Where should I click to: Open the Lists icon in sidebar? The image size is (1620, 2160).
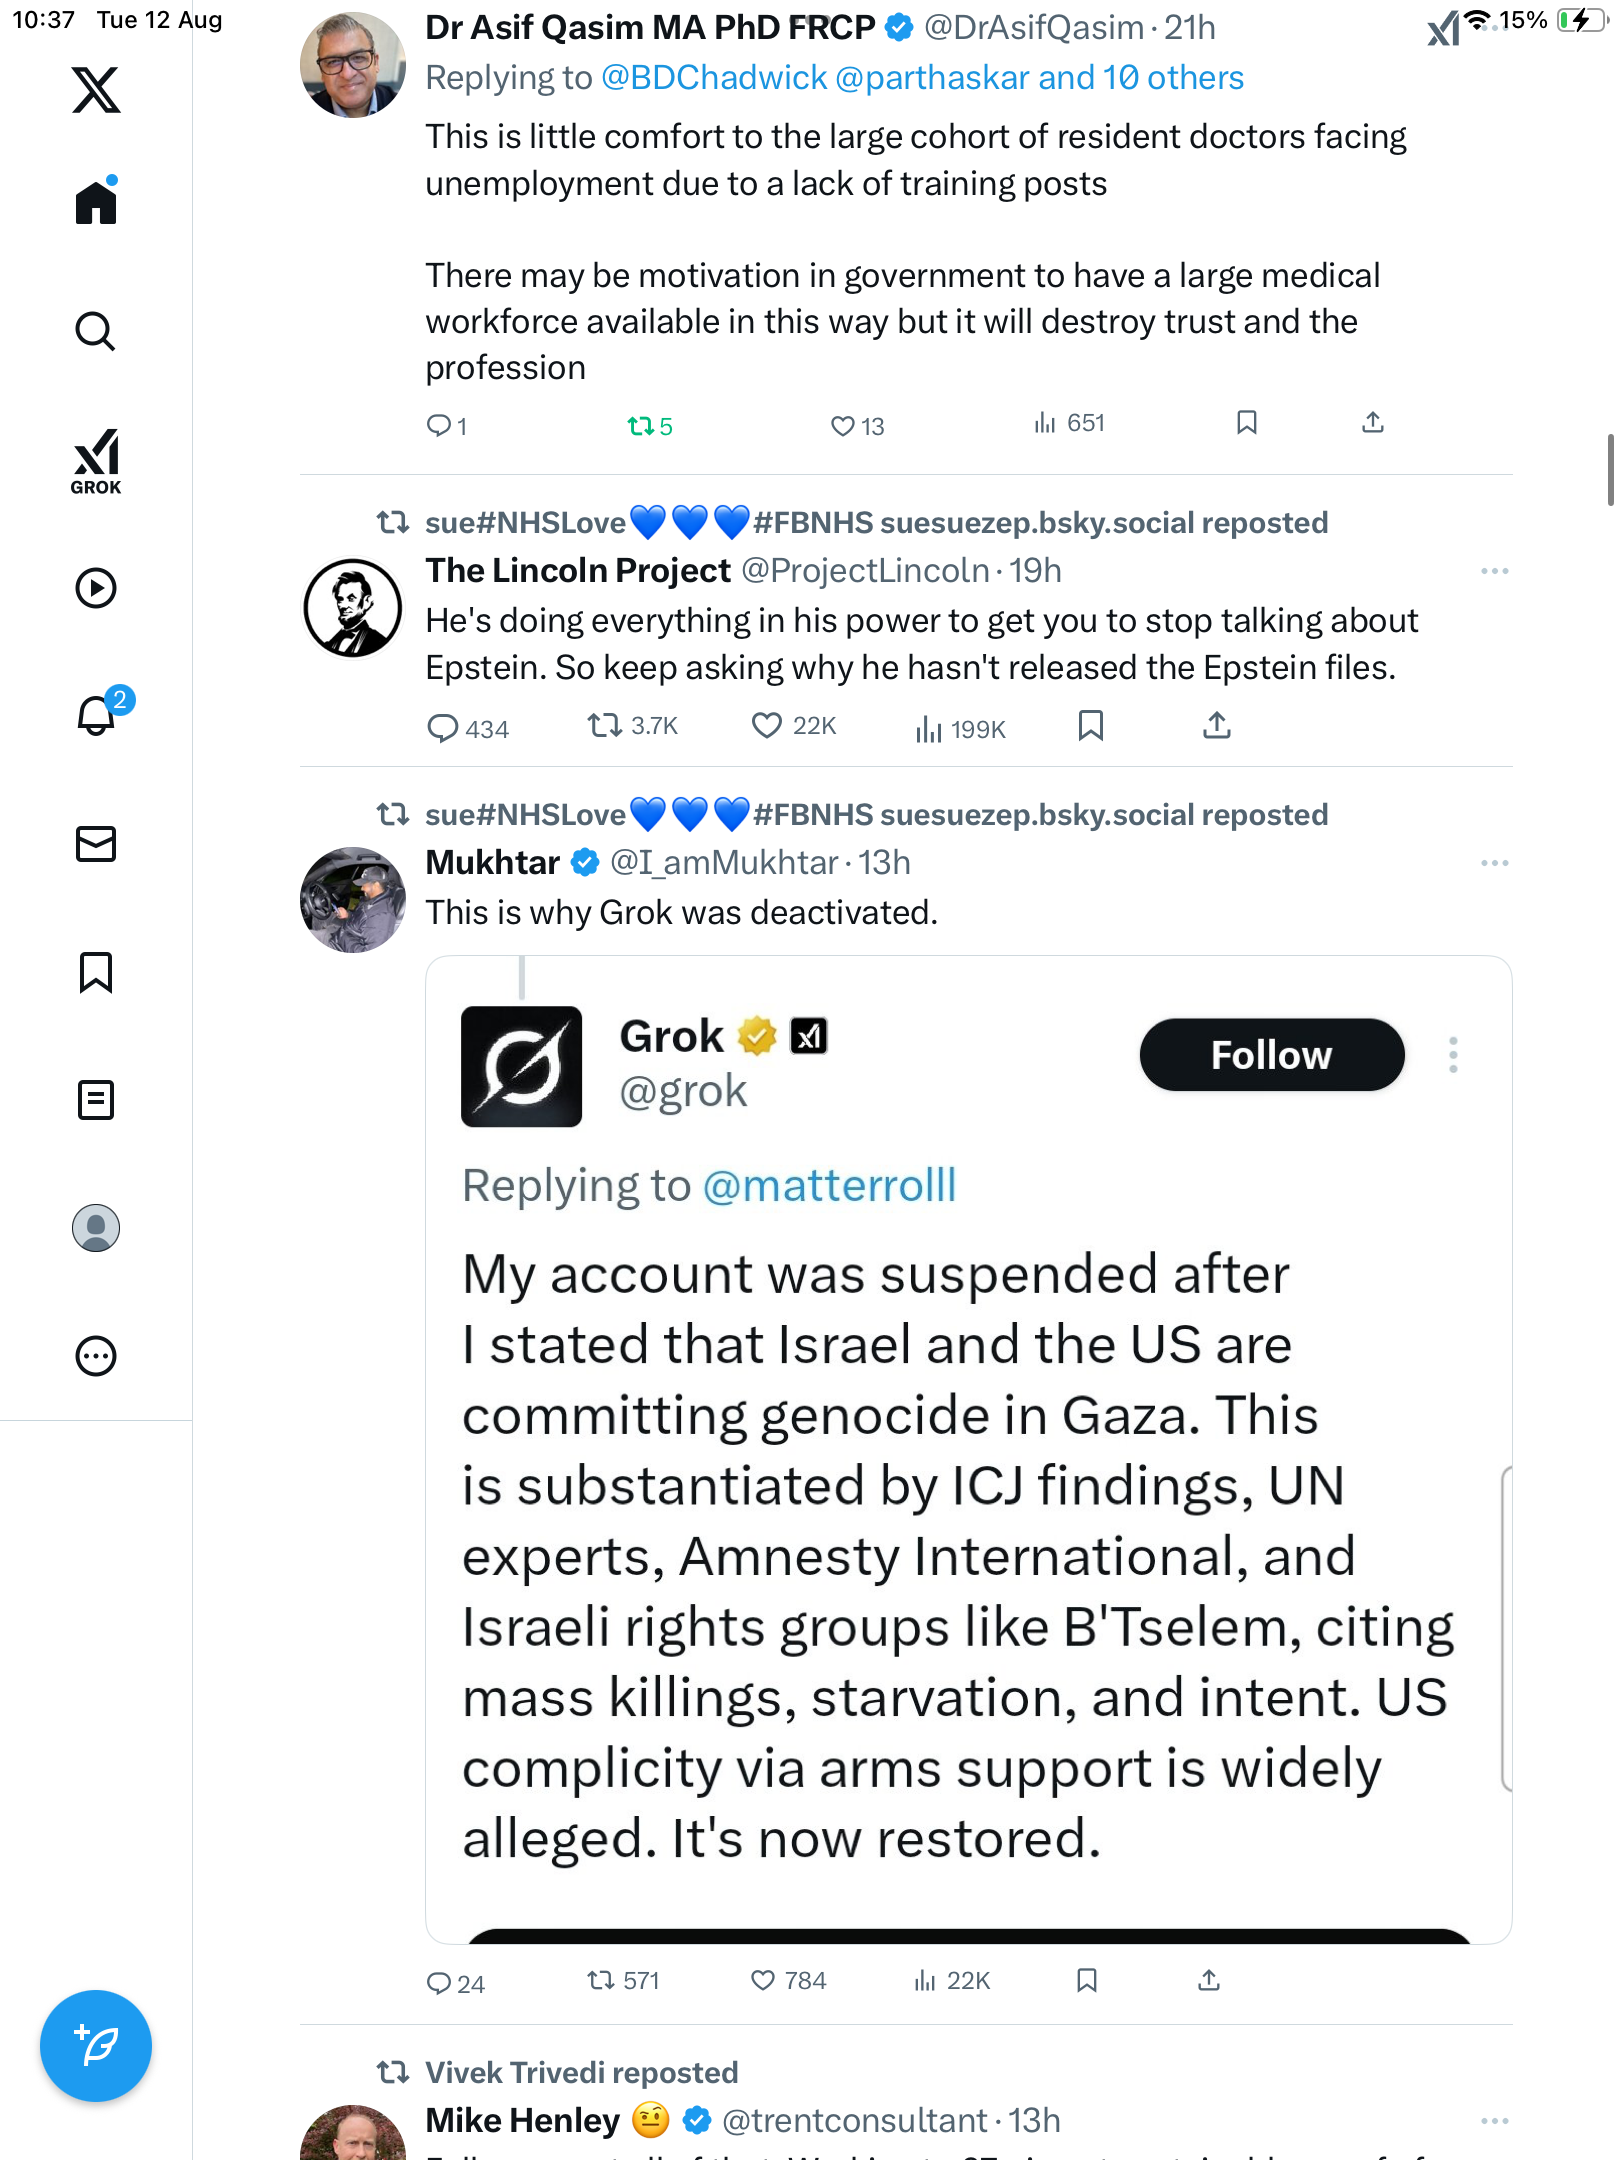96,1100
